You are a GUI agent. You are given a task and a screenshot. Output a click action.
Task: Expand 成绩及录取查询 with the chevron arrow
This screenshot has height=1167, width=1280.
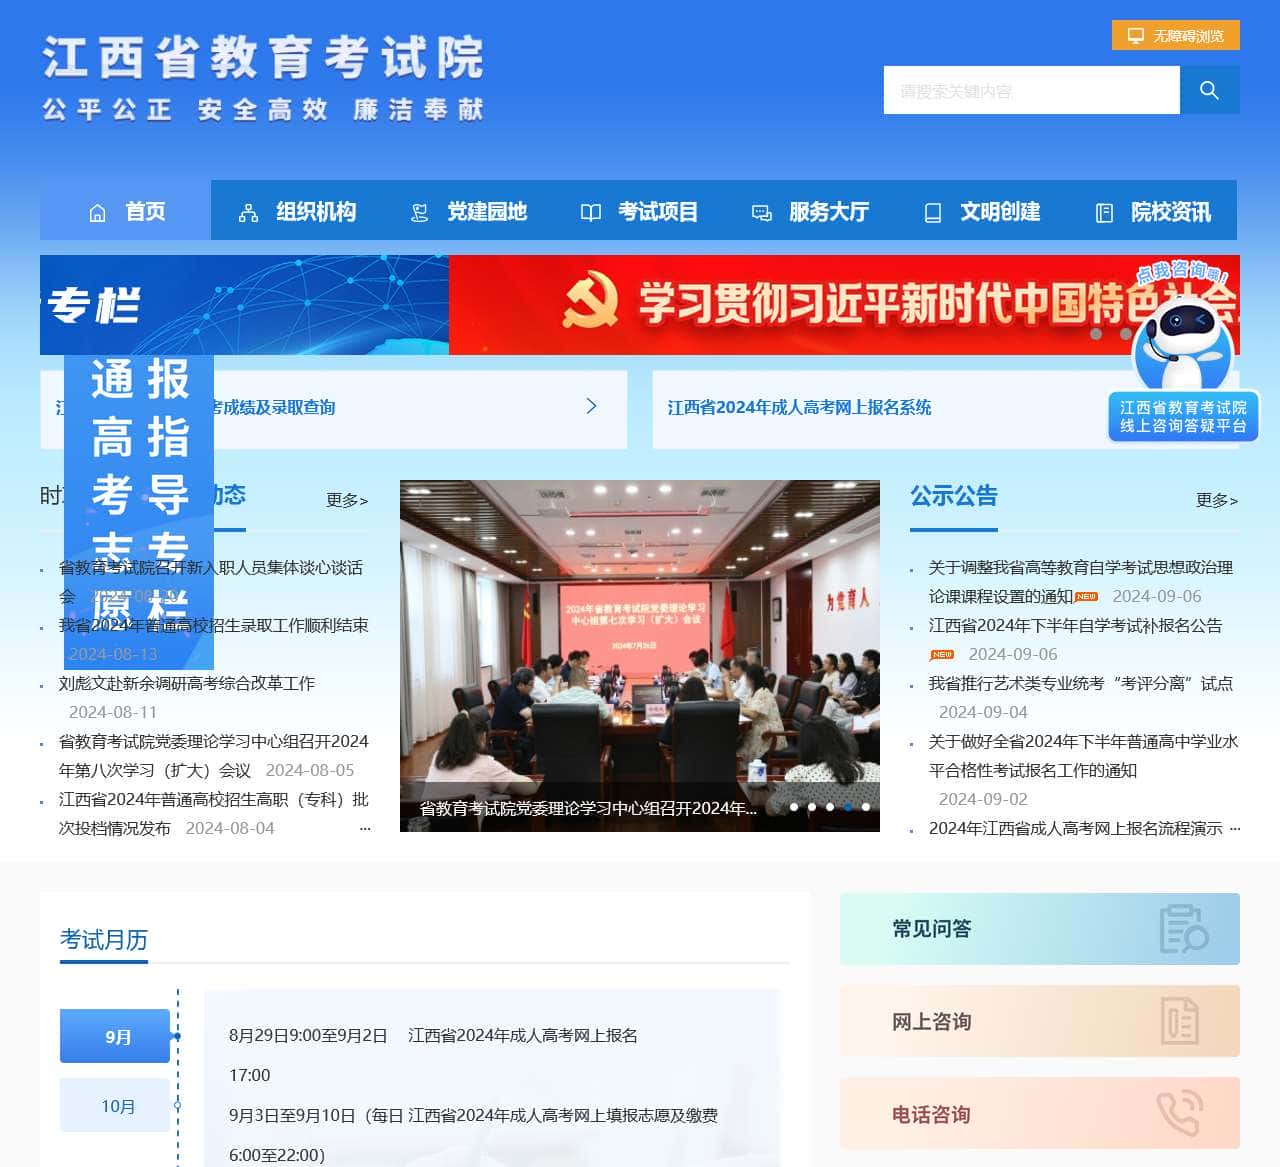(591, 407)
